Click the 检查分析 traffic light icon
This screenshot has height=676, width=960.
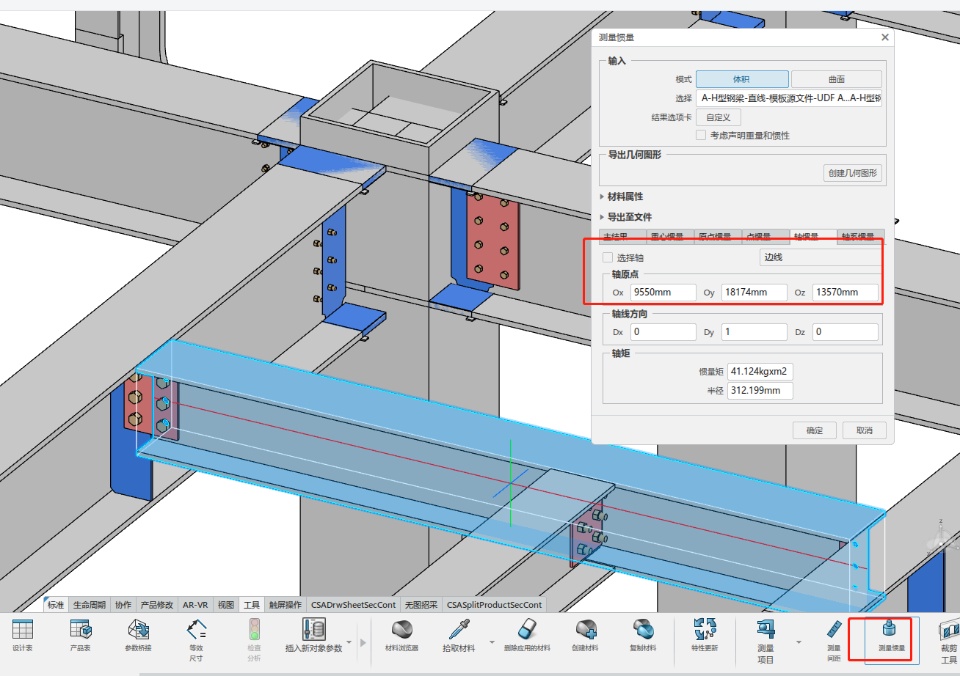pyautogui.click(x=253, y=629)
